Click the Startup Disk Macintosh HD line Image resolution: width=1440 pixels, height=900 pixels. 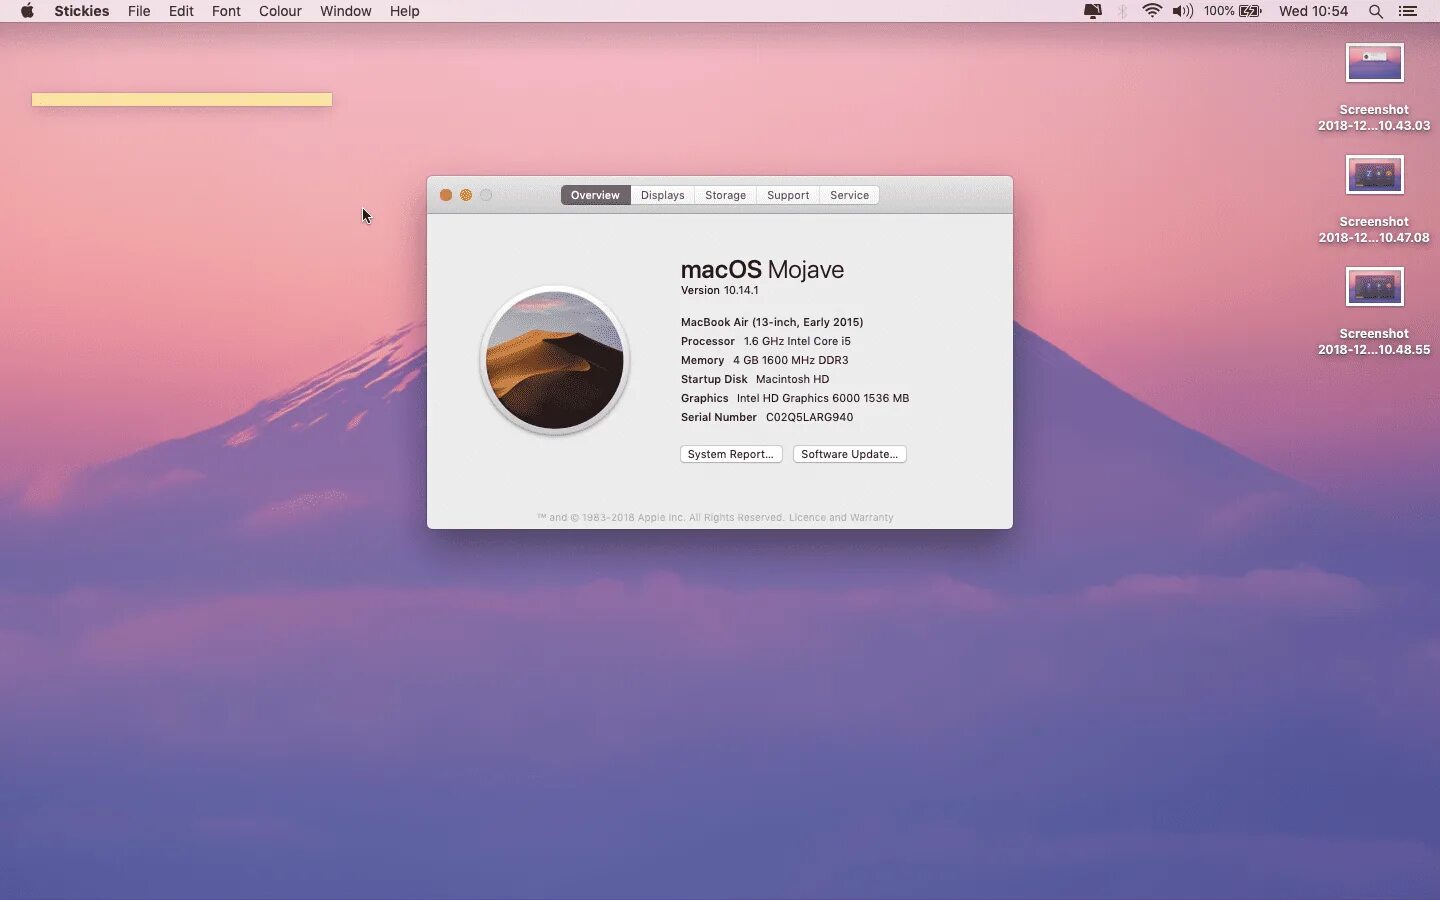coord(755,379)
